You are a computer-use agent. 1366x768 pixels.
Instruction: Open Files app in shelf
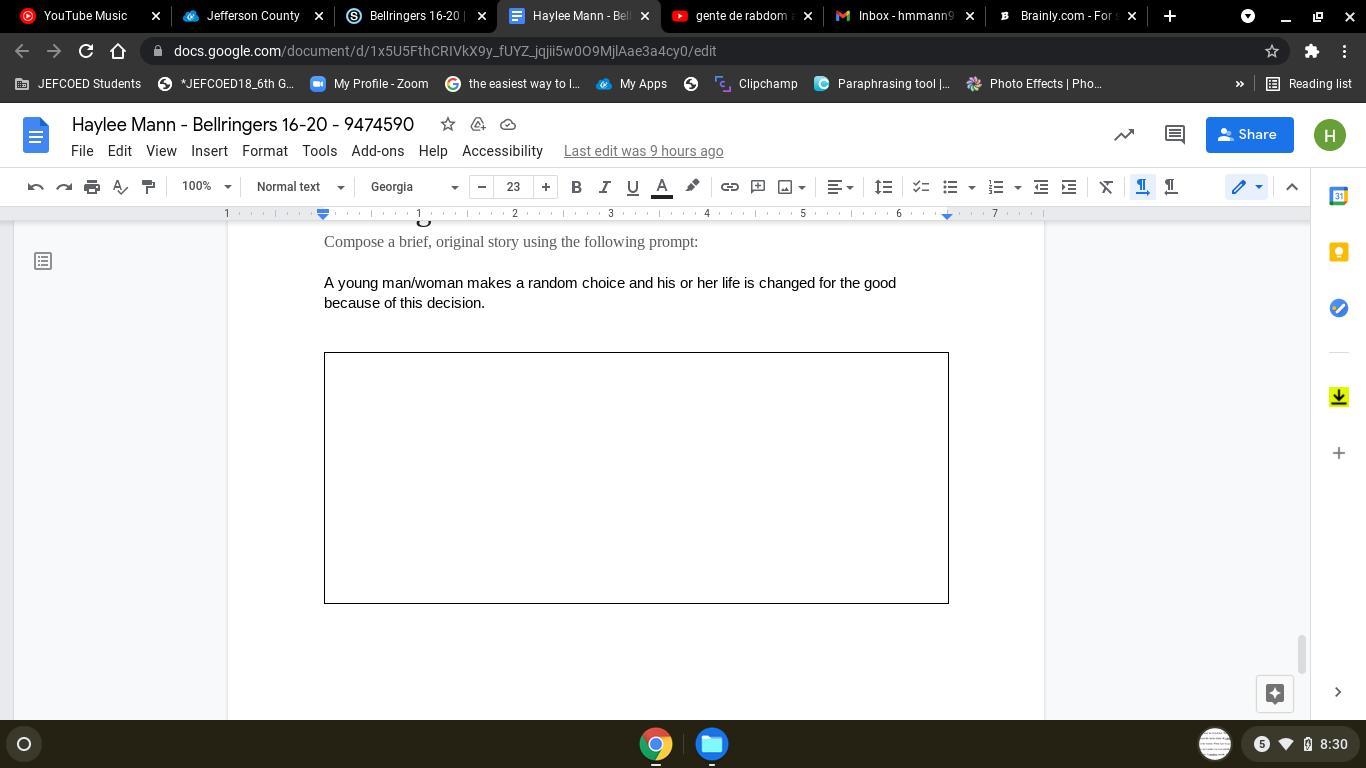click(x=712, y=744)
